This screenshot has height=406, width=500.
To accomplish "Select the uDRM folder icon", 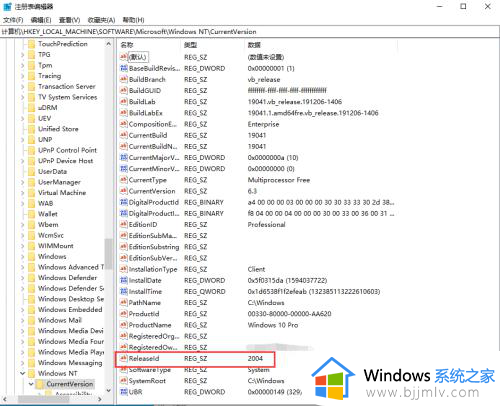I will coord(32,108).
